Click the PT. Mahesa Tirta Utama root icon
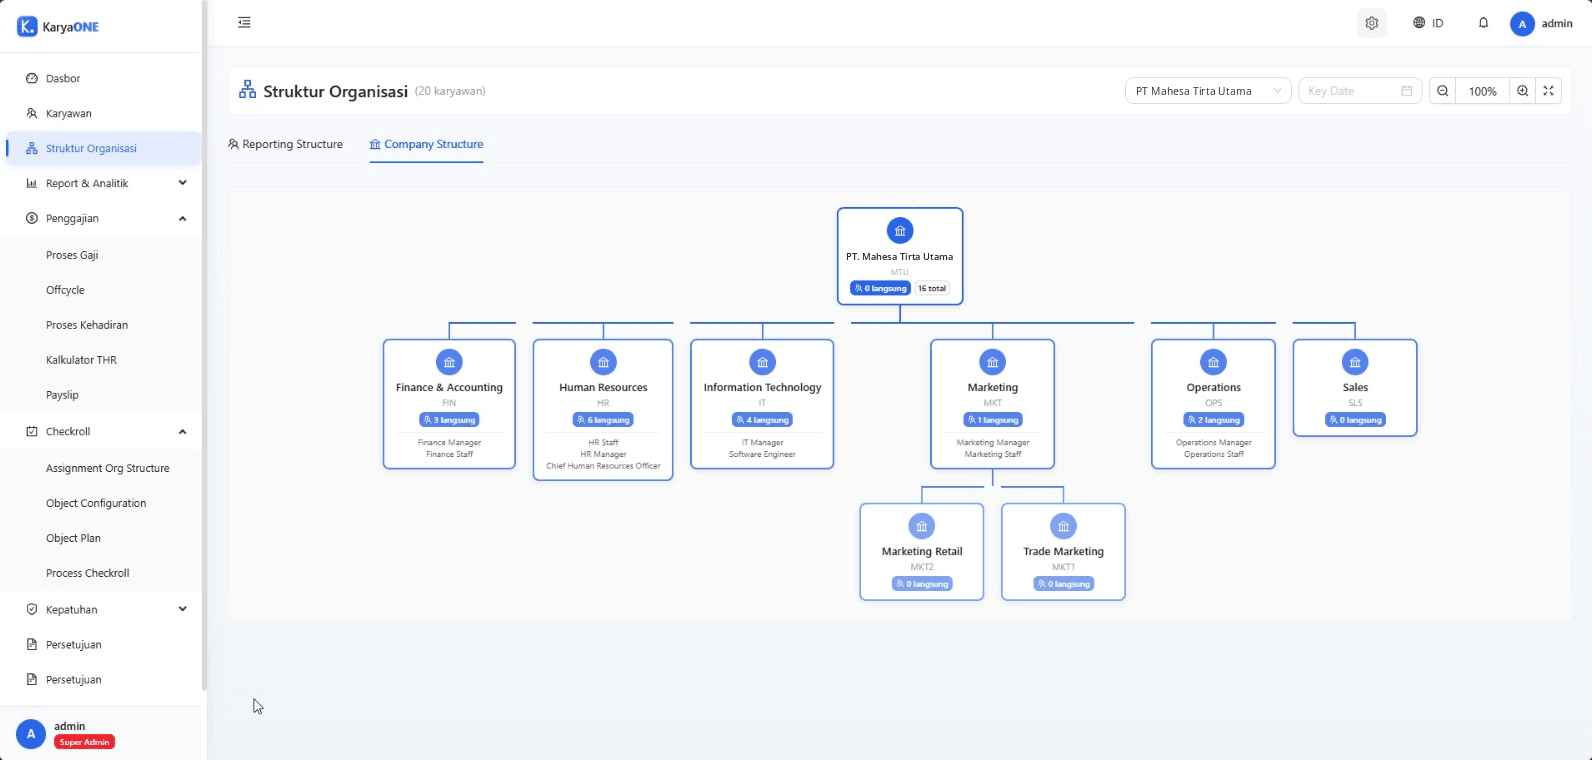 (x=900, y=231)
